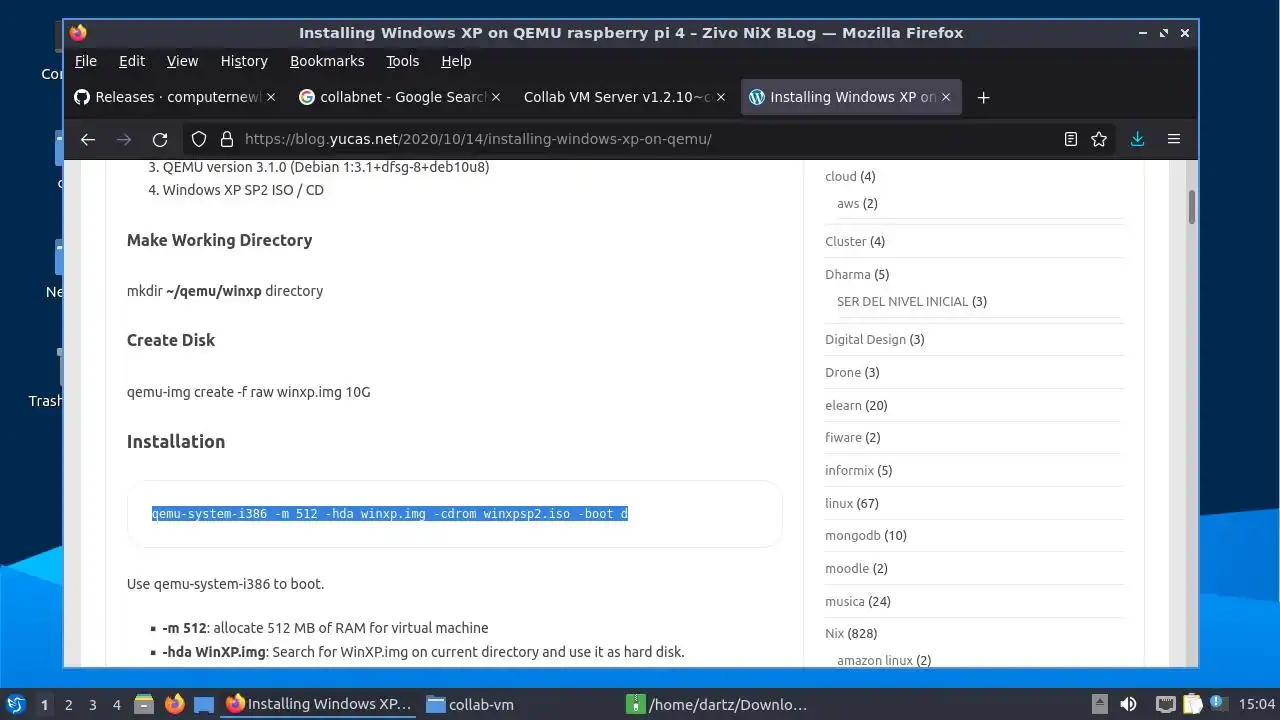This screenshot has height=720, width=1280.
Task: Switch to the /home/dartz/Downloads archive window
Action: [720, 704]
